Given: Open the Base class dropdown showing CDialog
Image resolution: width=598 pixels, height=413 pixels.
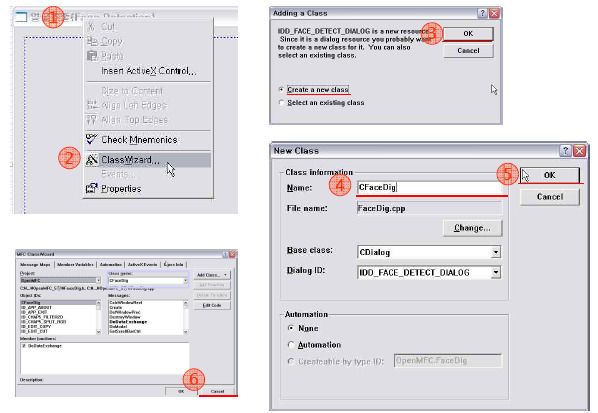Looking at the screenshot, I should pos(495,252).
